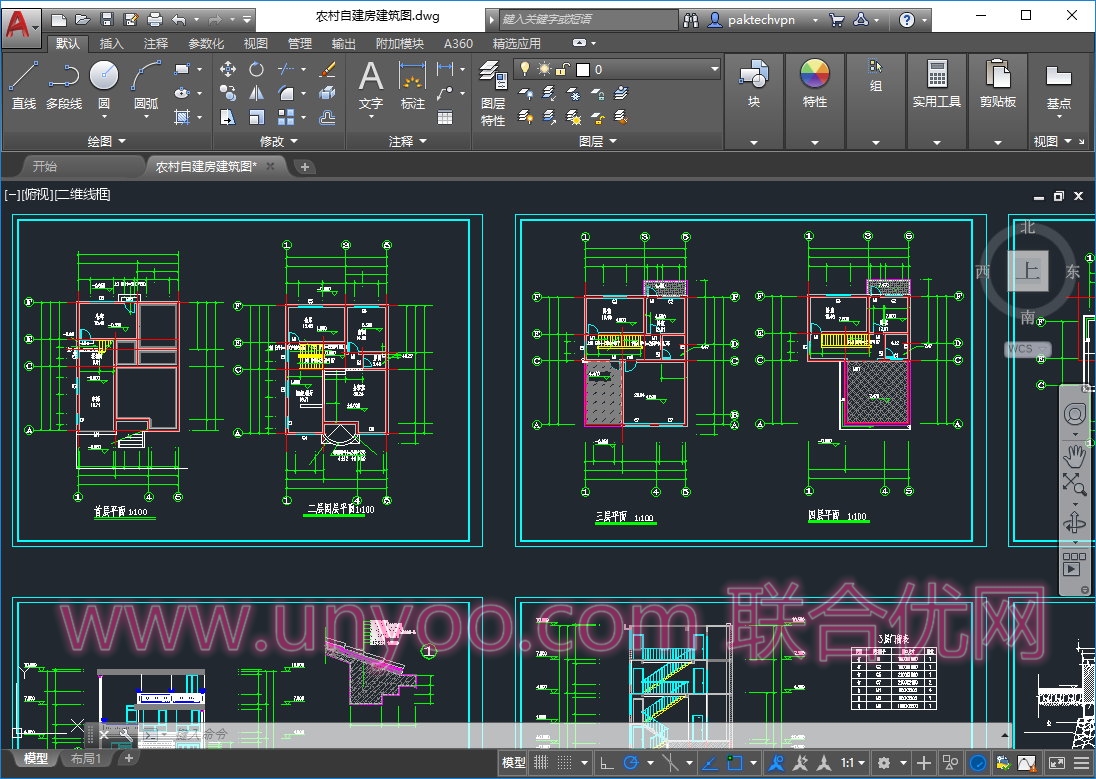Image resolution: width=1096 pixels, height=779 pixels.
Task: Open the 开始 start tab
Action: [x=45, y=166]
